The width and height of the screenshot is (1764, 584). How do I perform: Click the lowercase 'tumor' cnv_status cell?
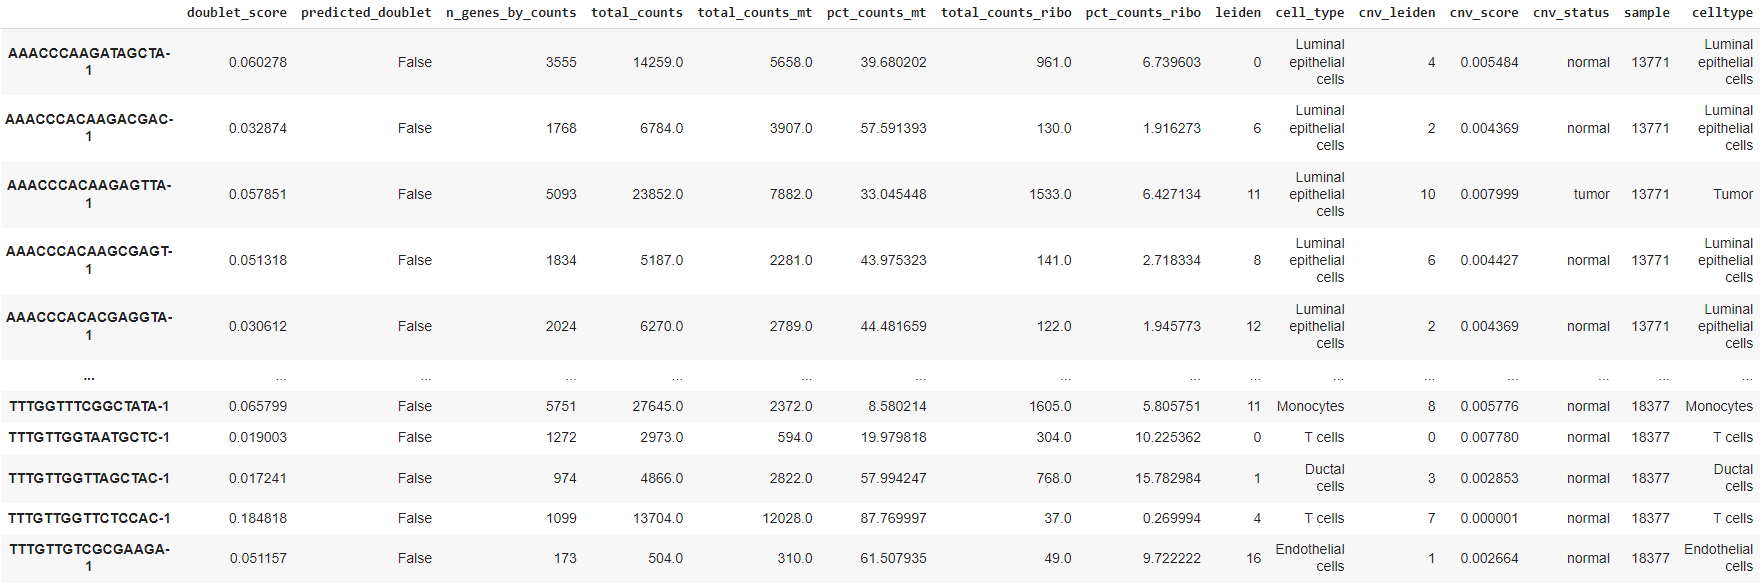pos(1591,194)
